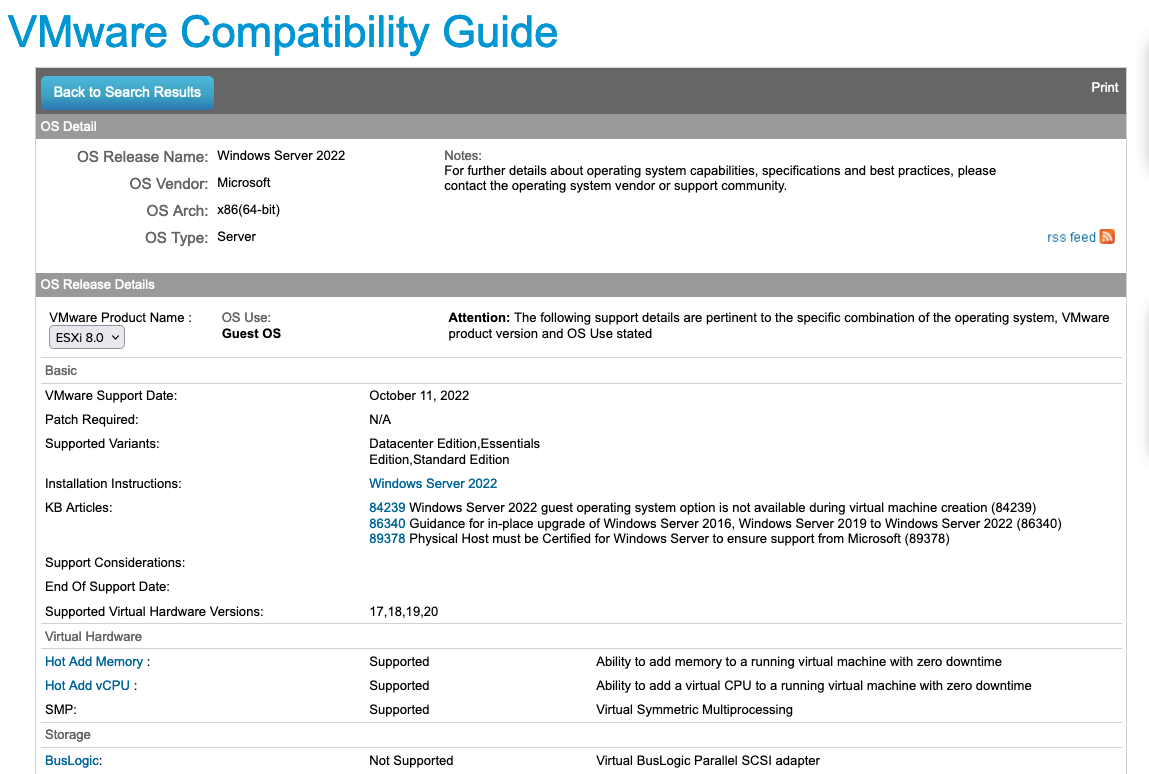Click the Storage section header

pyautogui.click(x=67, y=734)
